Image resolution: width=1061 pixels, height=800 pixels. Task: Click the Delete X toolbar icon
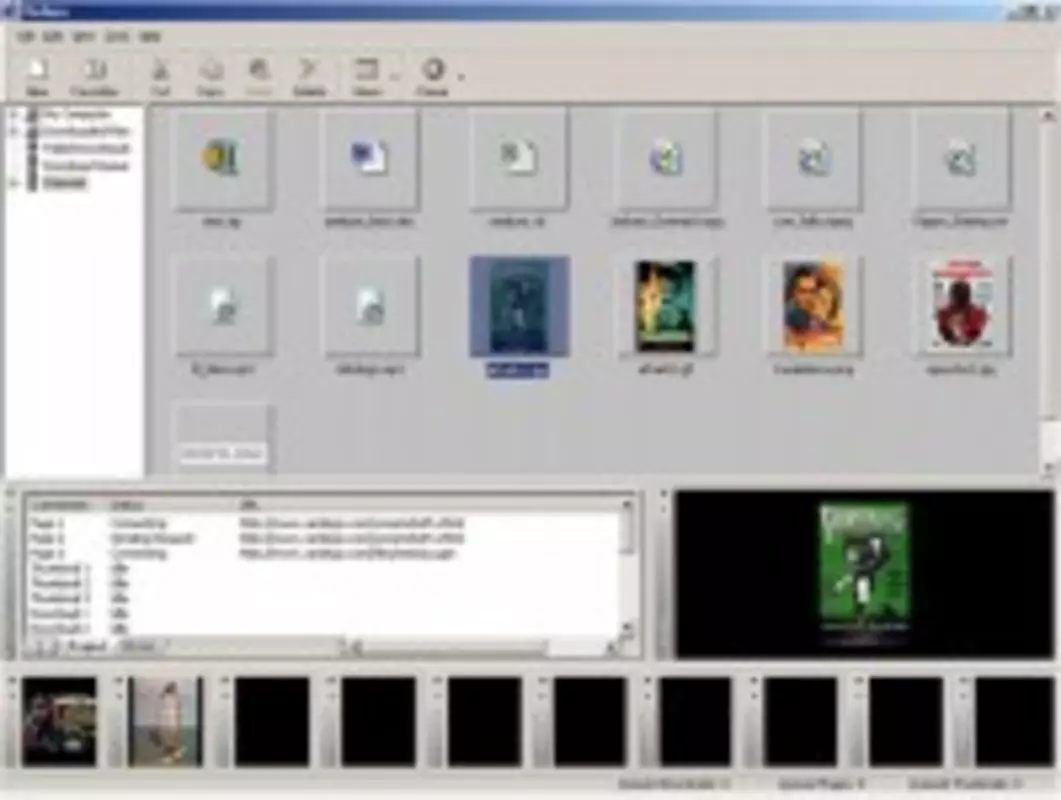[x=309, y=76]
